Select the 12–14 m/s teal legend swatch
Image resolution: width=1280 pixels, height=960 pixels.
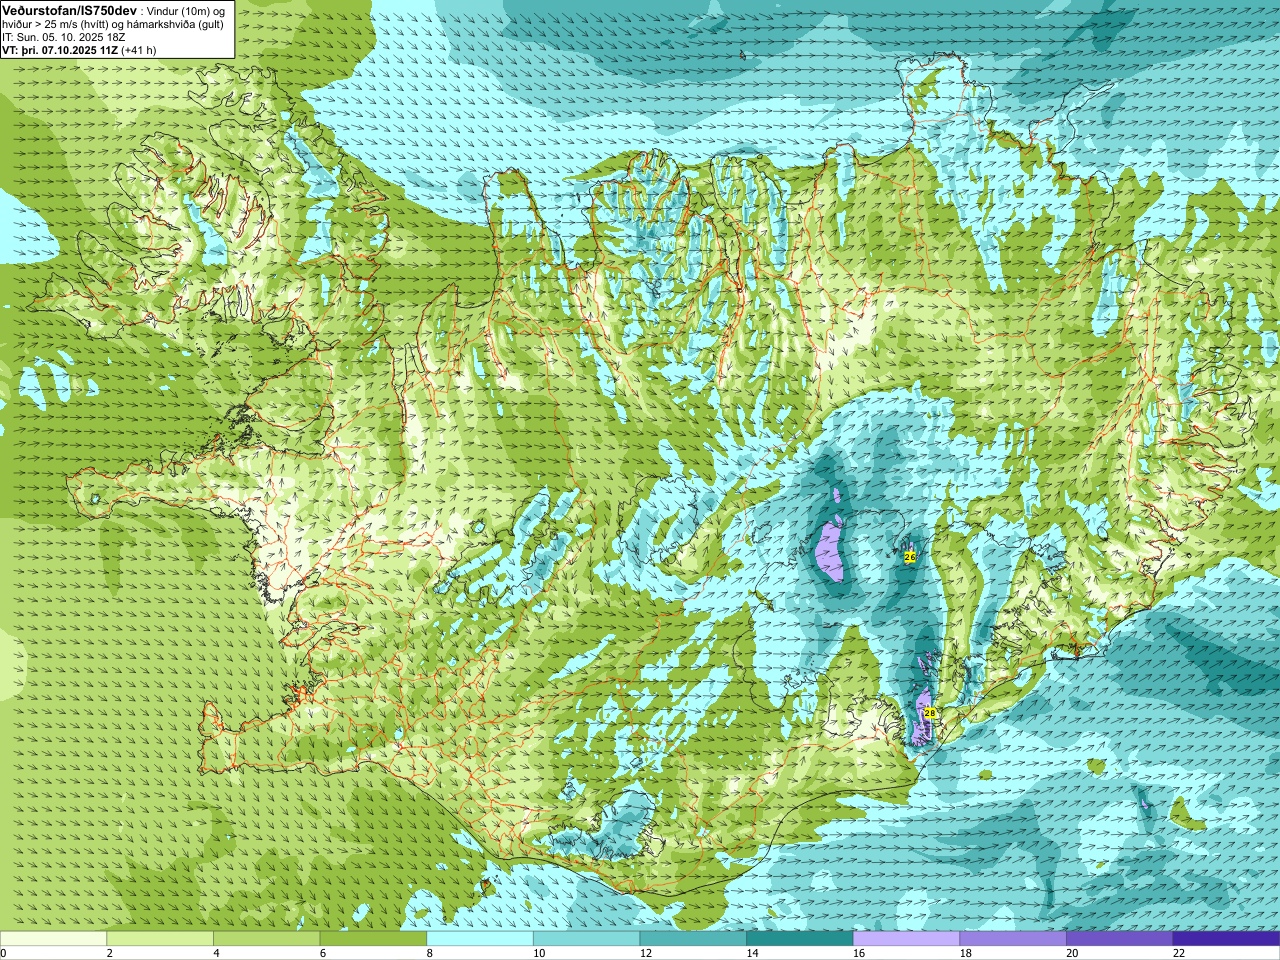click(x=693, y=939)
